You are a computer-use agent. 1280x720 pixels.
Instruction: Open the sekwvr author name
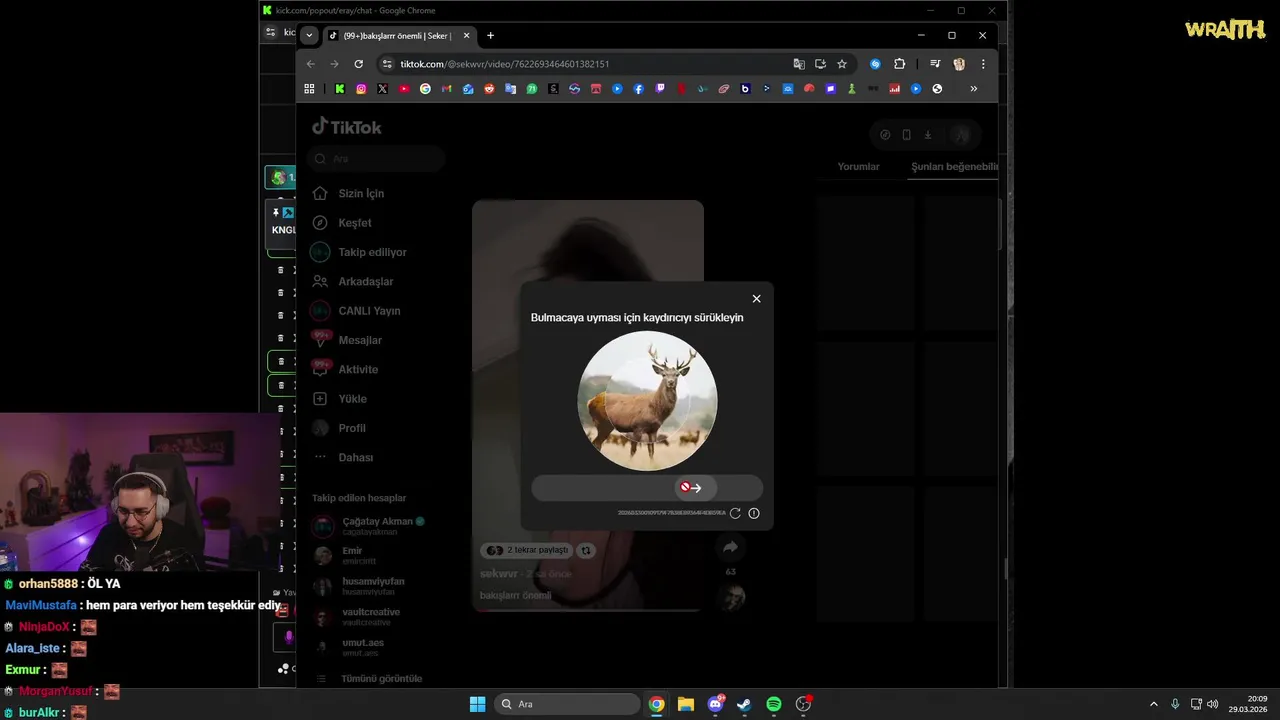tap(498, 574)
